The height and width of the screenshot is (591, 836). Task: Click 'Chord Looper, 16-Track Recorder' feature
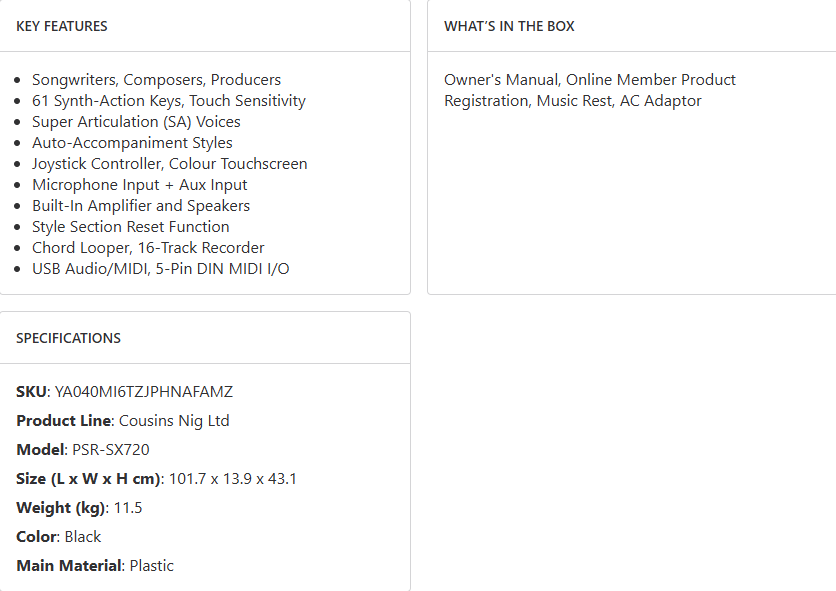pos(148,248)
